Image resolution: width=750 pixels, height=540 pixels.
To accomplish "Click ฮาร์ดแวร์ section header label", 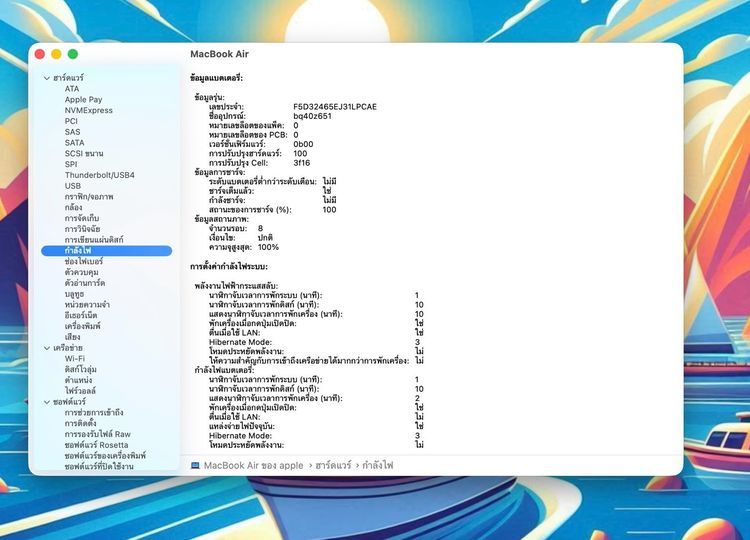I will point(68,78).
